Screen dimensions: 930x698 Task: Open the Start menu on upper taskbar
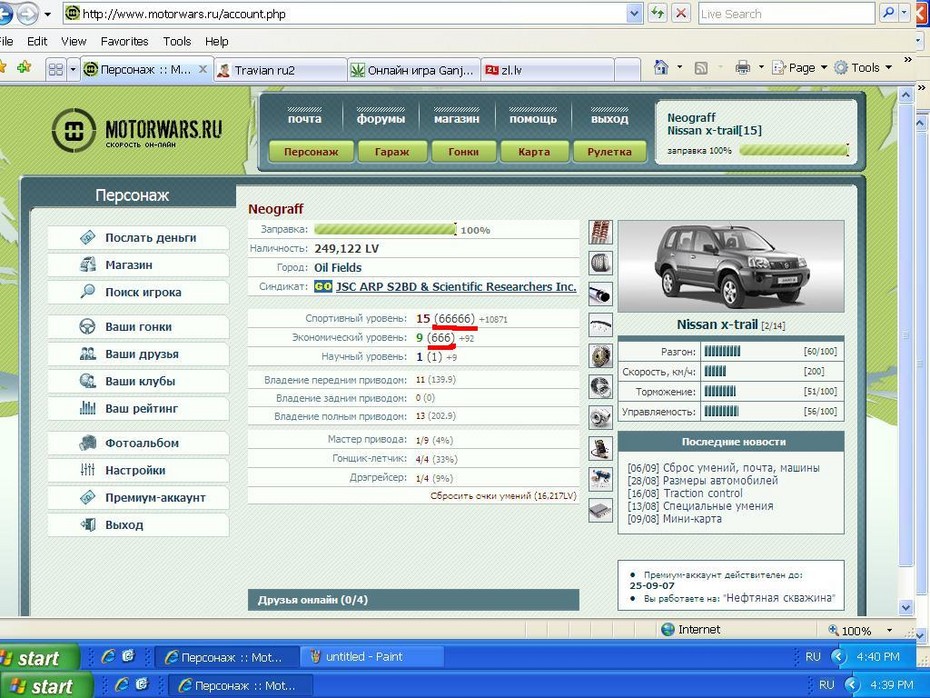[39, 658]
